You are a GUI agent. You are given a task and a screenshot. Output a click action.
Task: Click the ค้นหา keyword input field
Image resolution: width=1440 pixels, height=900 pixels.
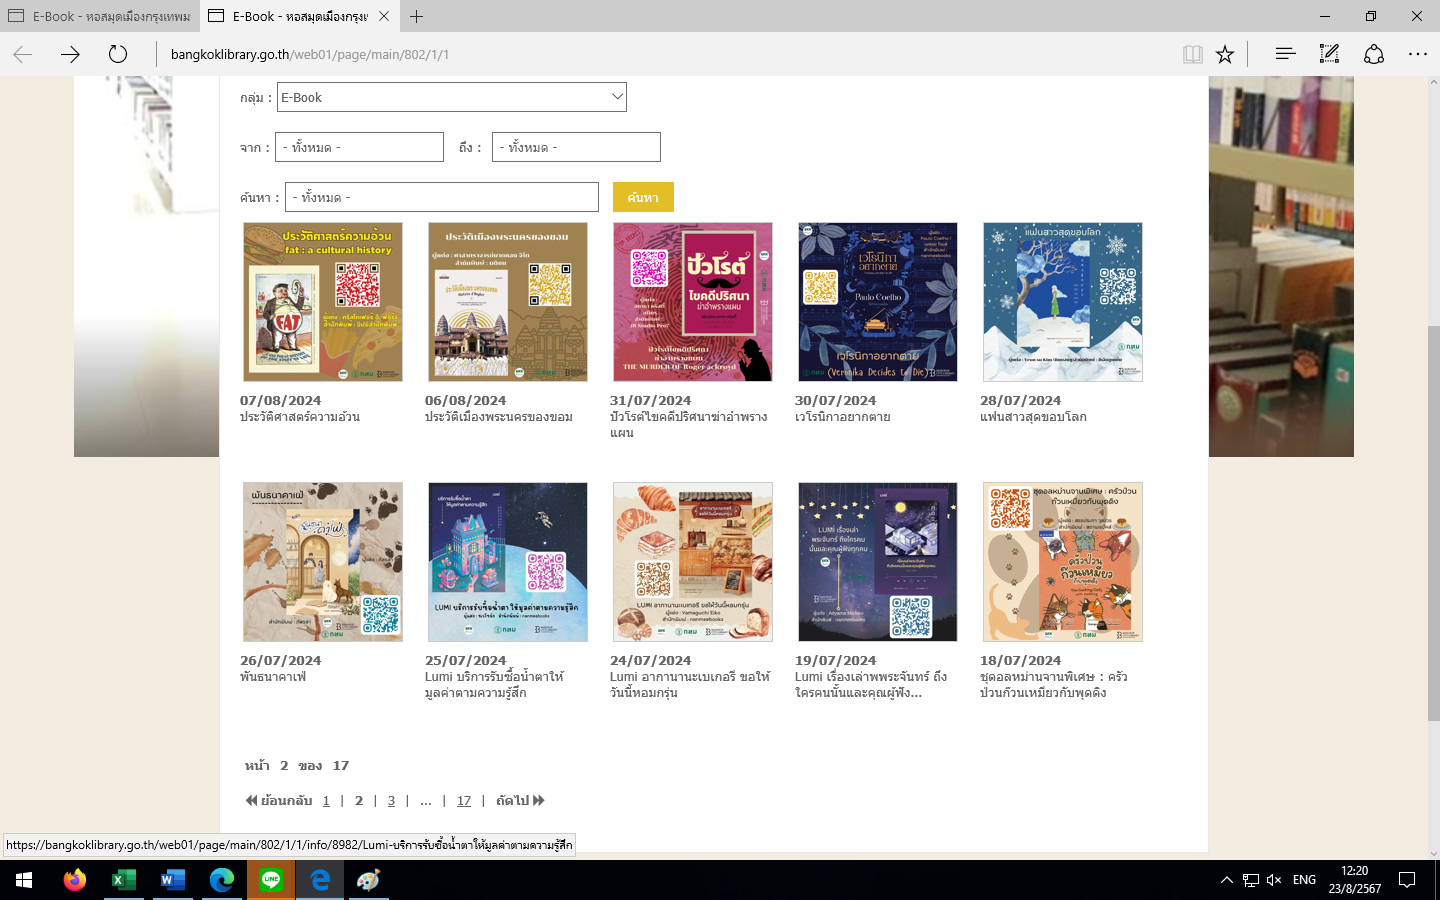tap(441, 197)
